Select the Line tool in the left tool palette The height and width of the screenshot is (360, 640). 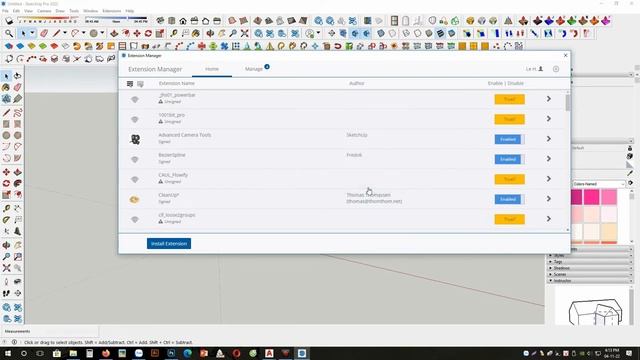[x=6, y=113]
